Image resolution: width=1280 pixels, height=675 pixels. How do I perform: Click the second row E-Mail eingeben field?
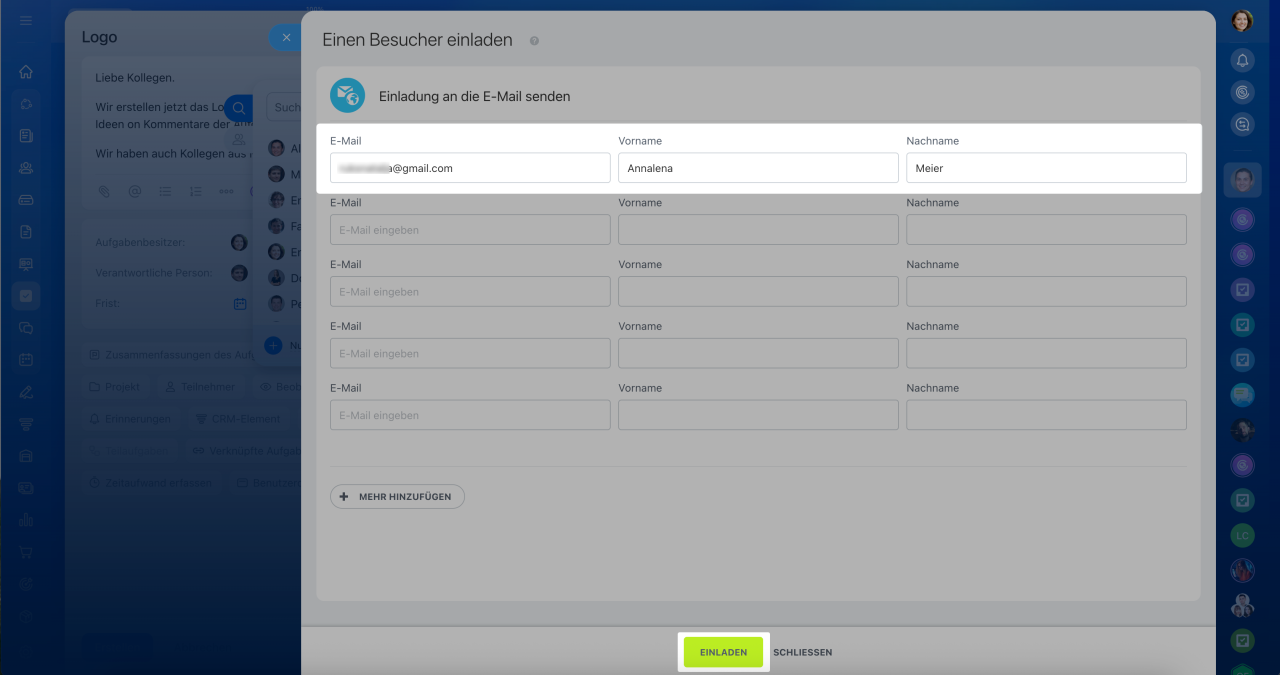pos(470,230)
